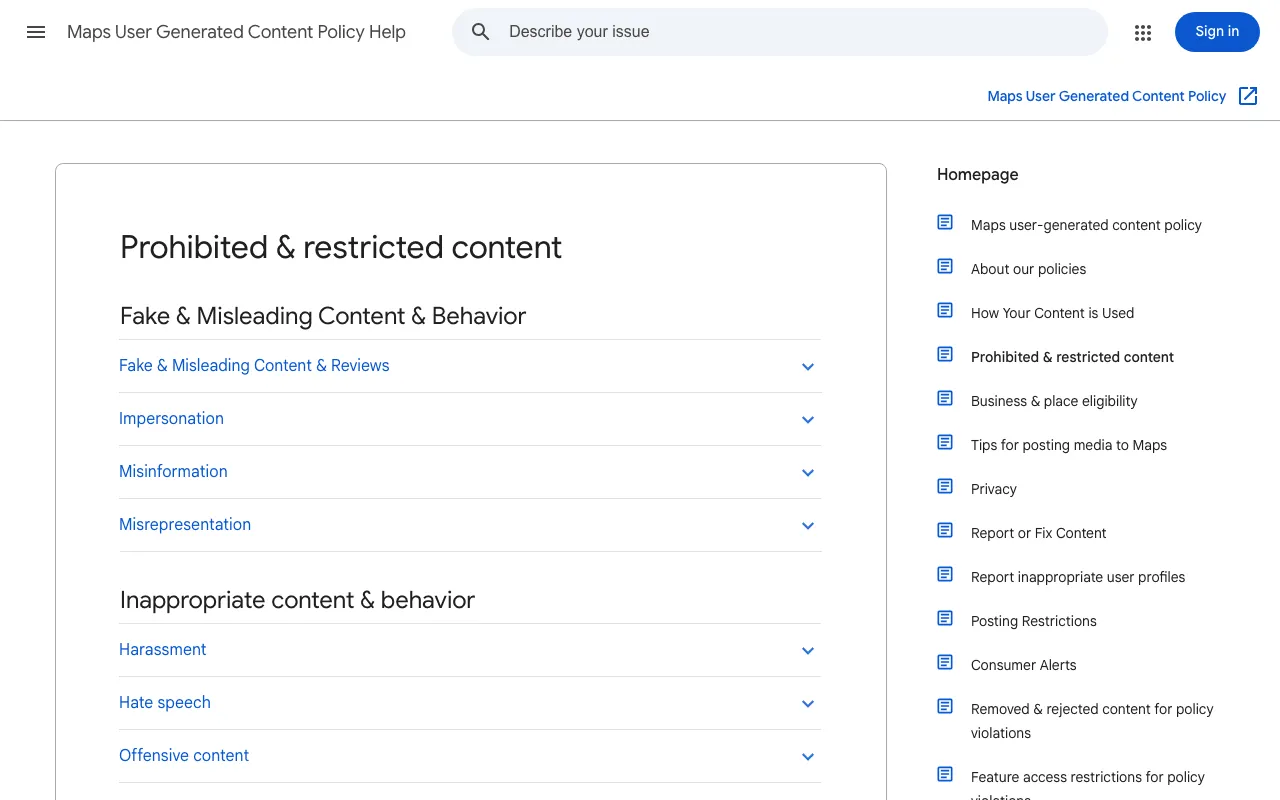Click Maps User Generated Content Policy Help title
Viewport: 1280px width, 800px height.
click(x=236, y=32)
